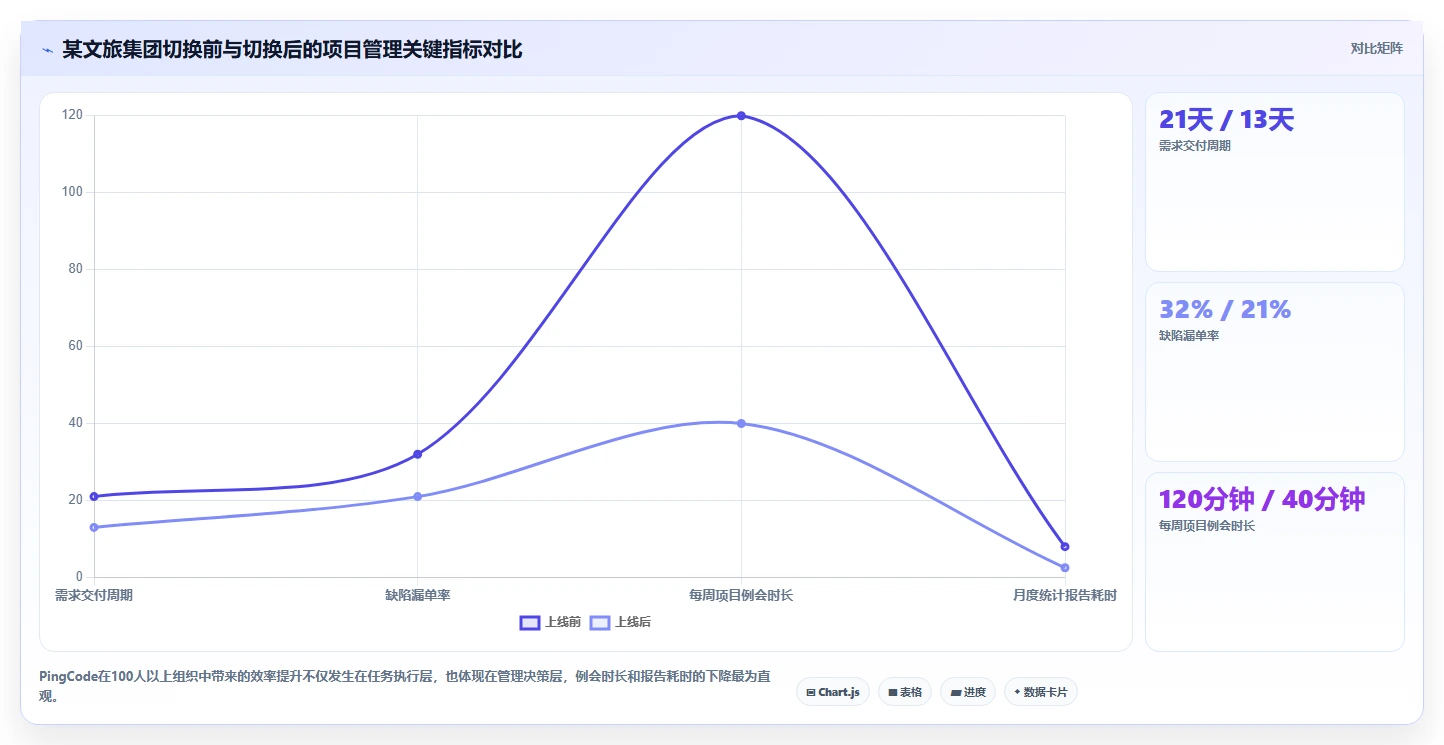The width and height of the screenshot is (1444, 745).
Task: Click the 21天 / 13天 card value
Action: point(1226,120)
